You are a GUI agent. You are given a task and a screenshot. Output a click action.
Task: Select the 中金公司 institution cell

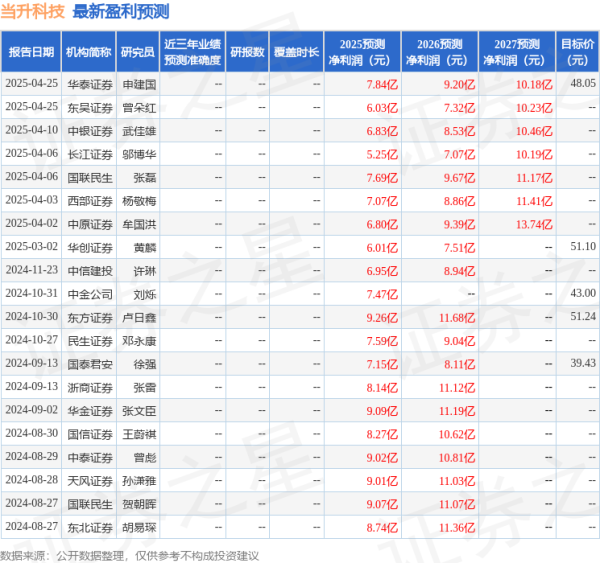(88, 293)
